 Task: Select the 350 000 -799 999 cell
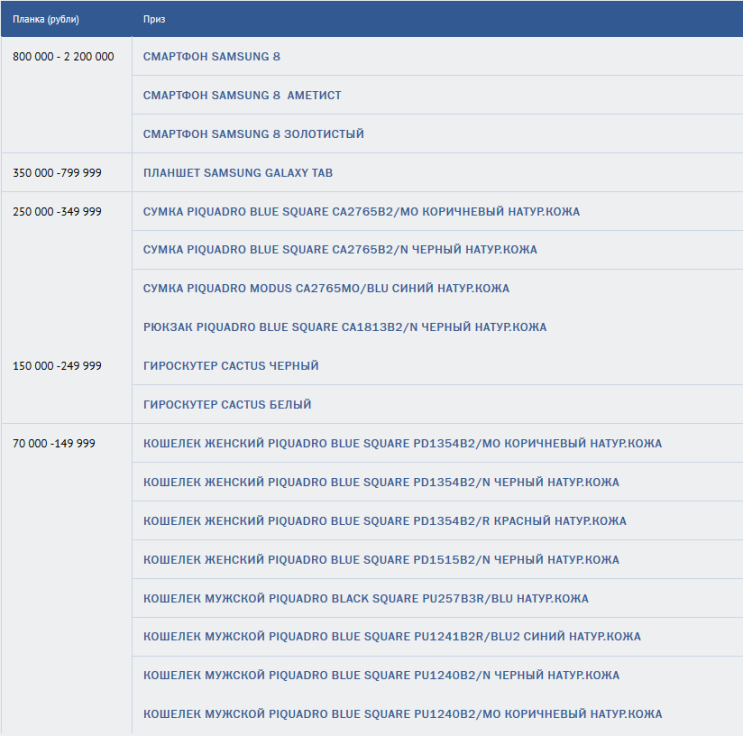66,173
